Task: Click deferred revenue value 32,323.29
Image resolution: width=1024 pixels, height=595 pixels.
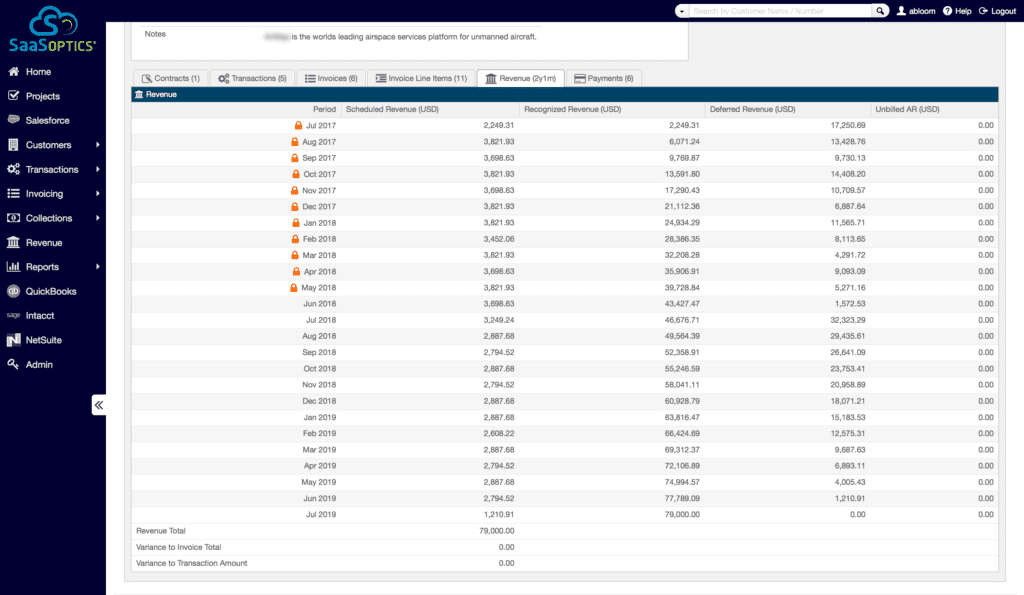Action: 848,320
